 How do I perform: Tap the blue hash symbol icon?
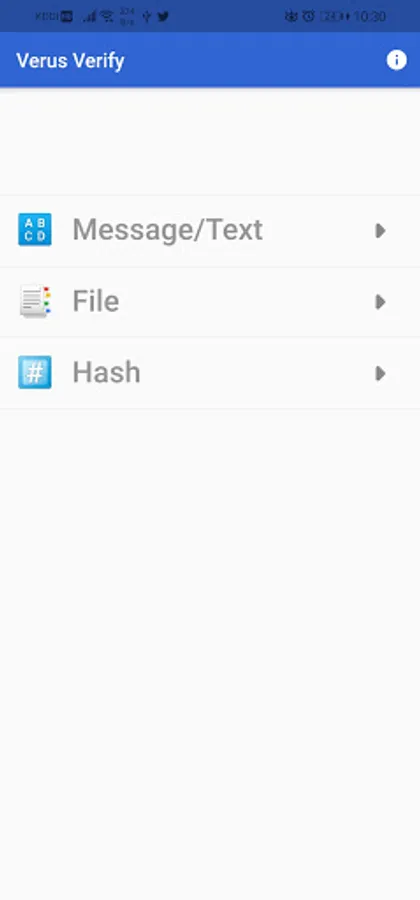[x=35, y=373]
